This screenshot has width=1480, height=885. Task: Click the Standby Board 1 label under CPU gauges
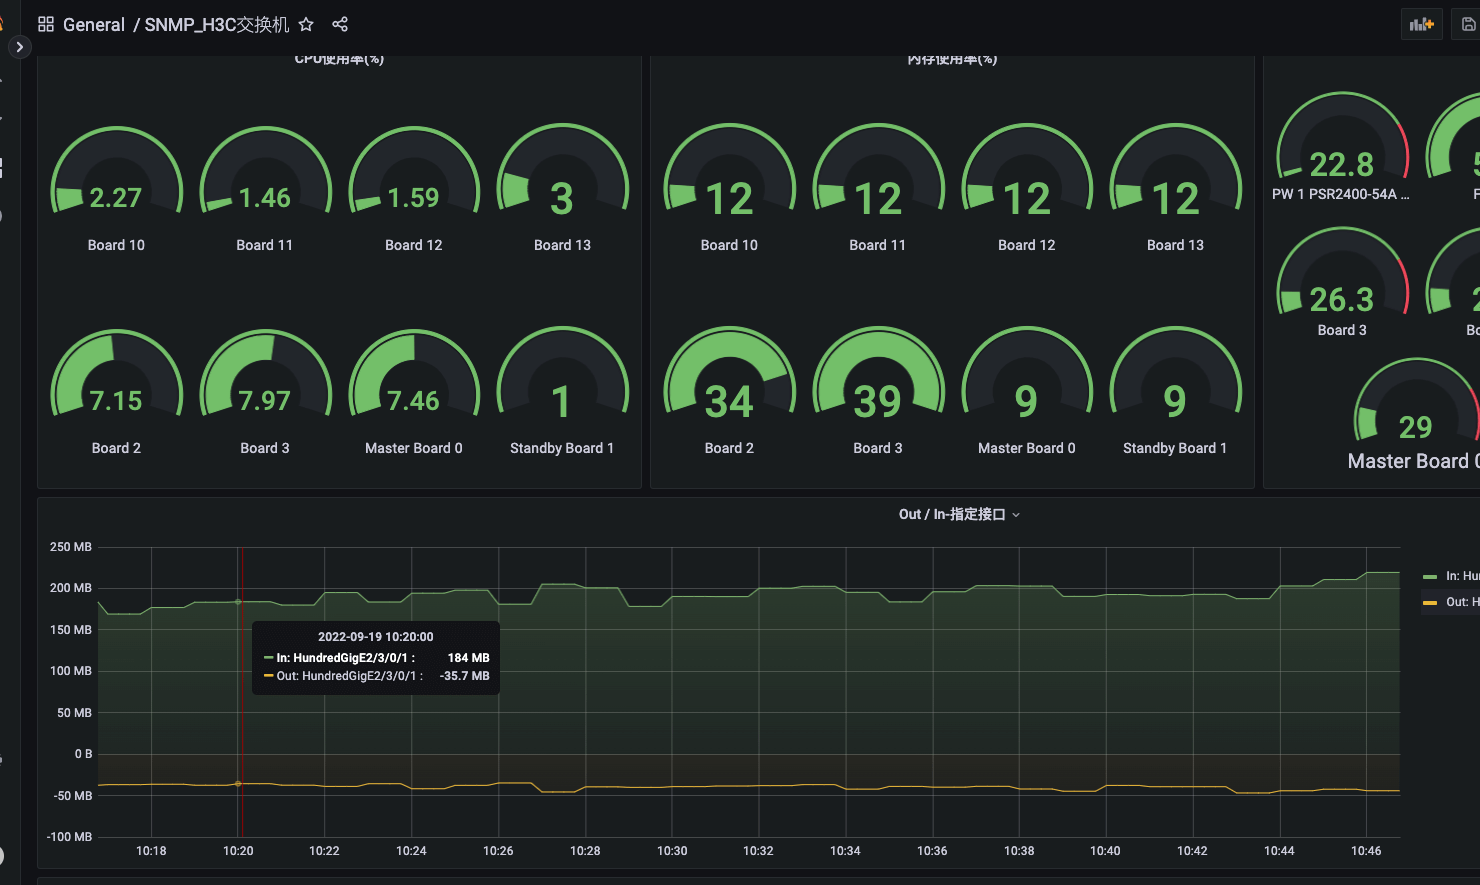(562, 448)
